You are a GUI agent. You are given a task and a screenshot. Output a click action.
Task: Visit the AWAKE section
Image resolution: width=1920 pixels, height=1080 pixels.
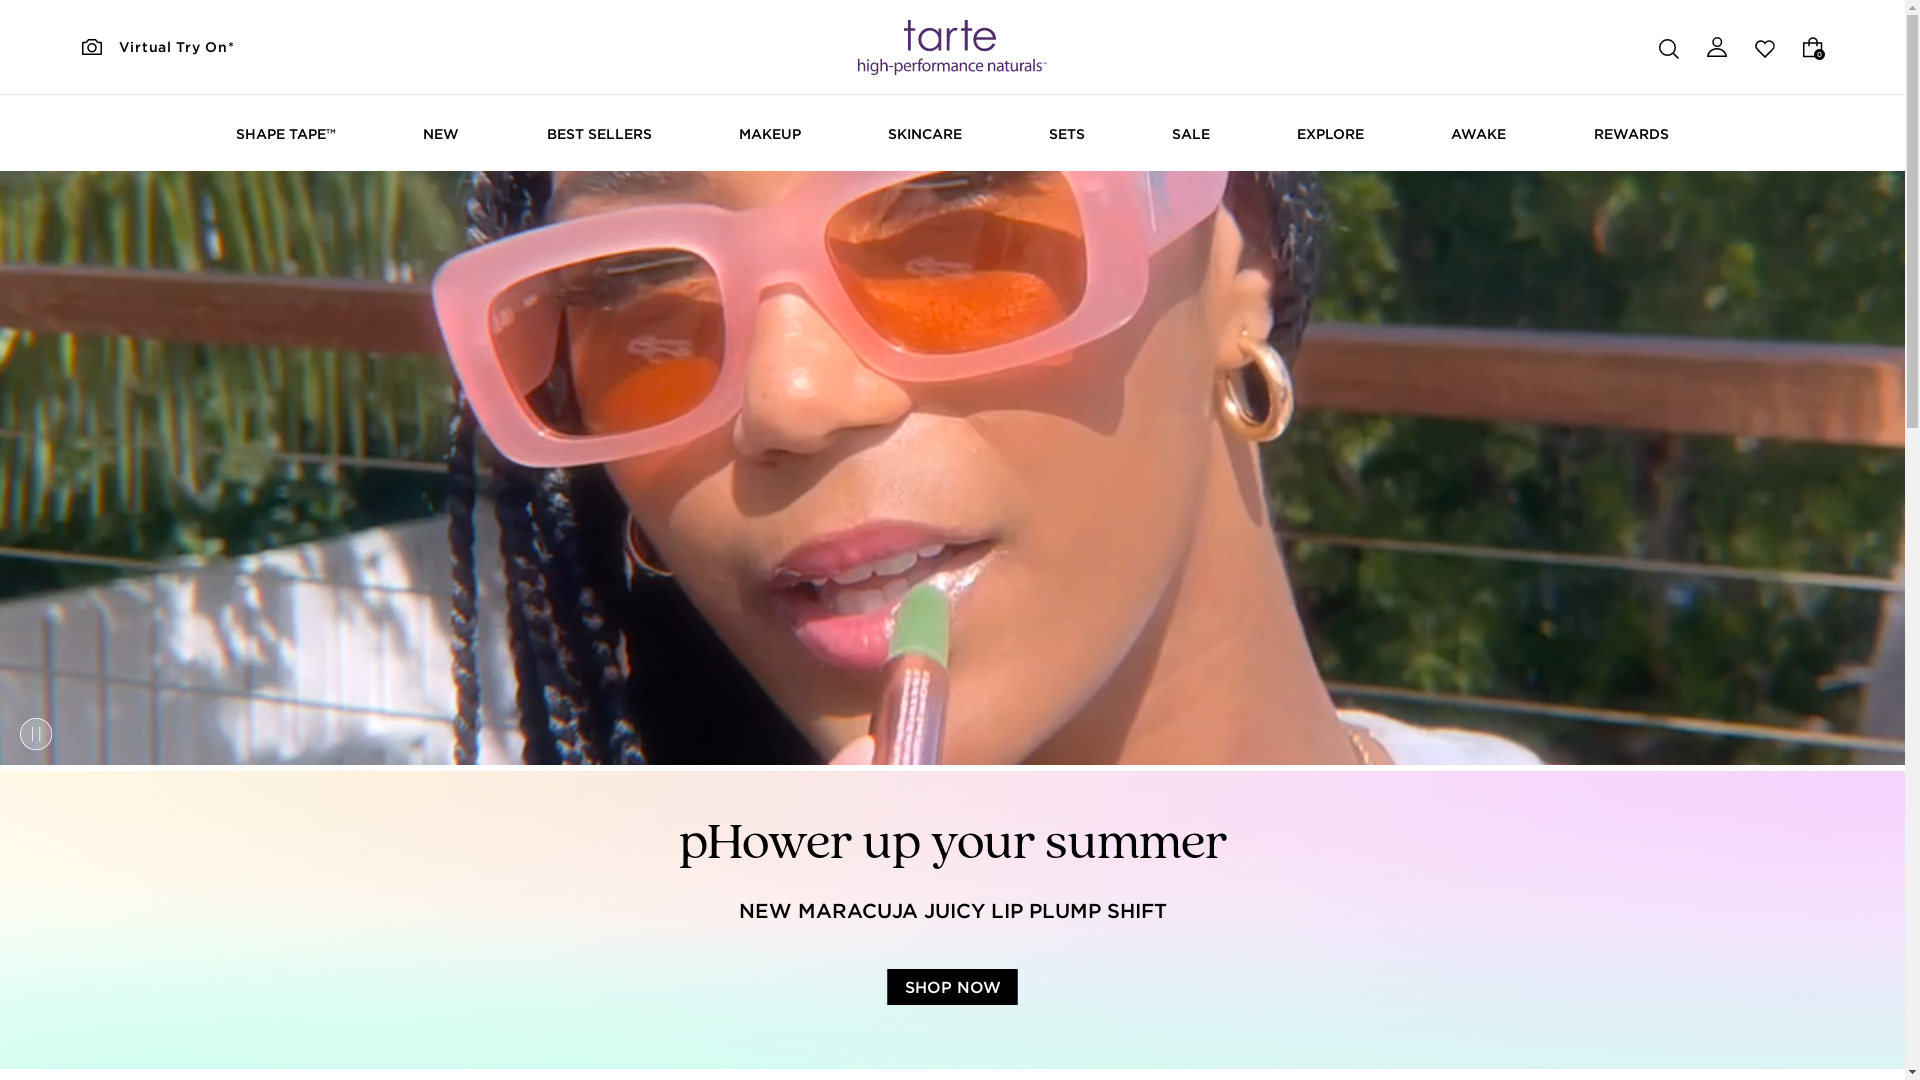click(x=1478, y=134)
